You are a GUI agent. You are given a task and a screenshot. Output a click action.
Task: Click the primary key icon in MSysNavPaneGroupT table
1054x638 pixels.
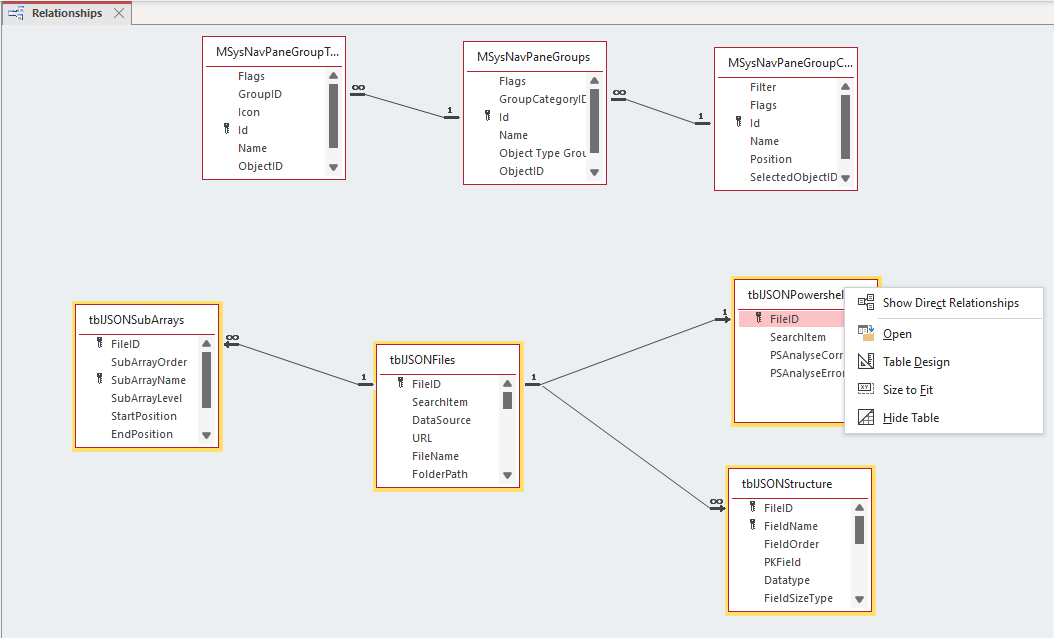pos(227,129)
